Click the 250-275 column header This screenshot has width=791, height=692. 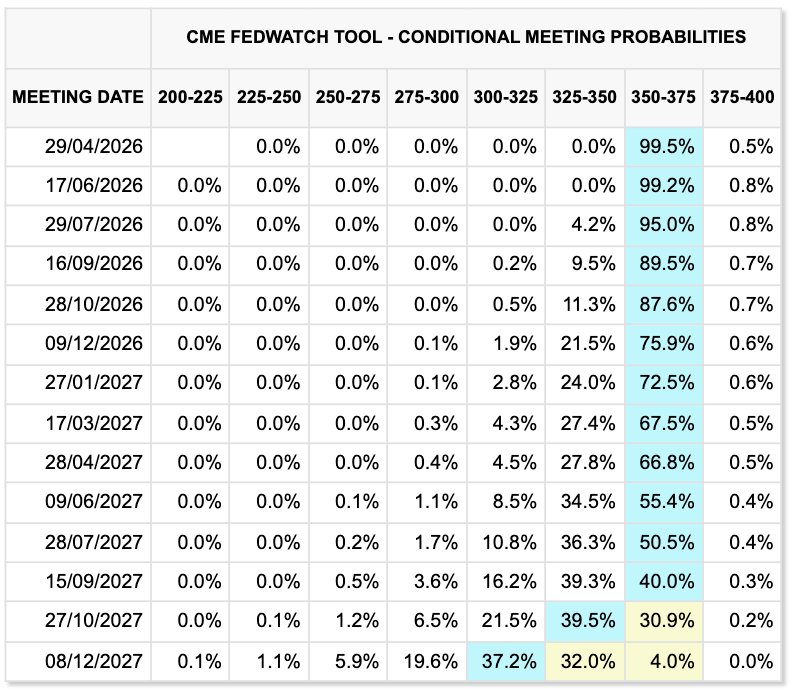pyautogui.click(x=347, y=98)
